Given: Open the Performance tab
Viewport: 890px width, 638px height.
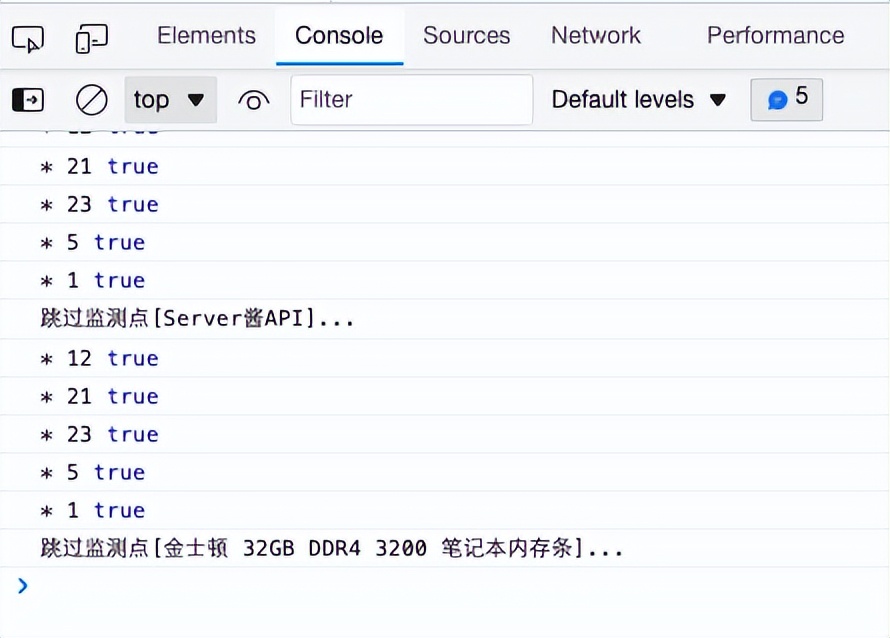Looking at the screenshot, I should coord(775,35).
